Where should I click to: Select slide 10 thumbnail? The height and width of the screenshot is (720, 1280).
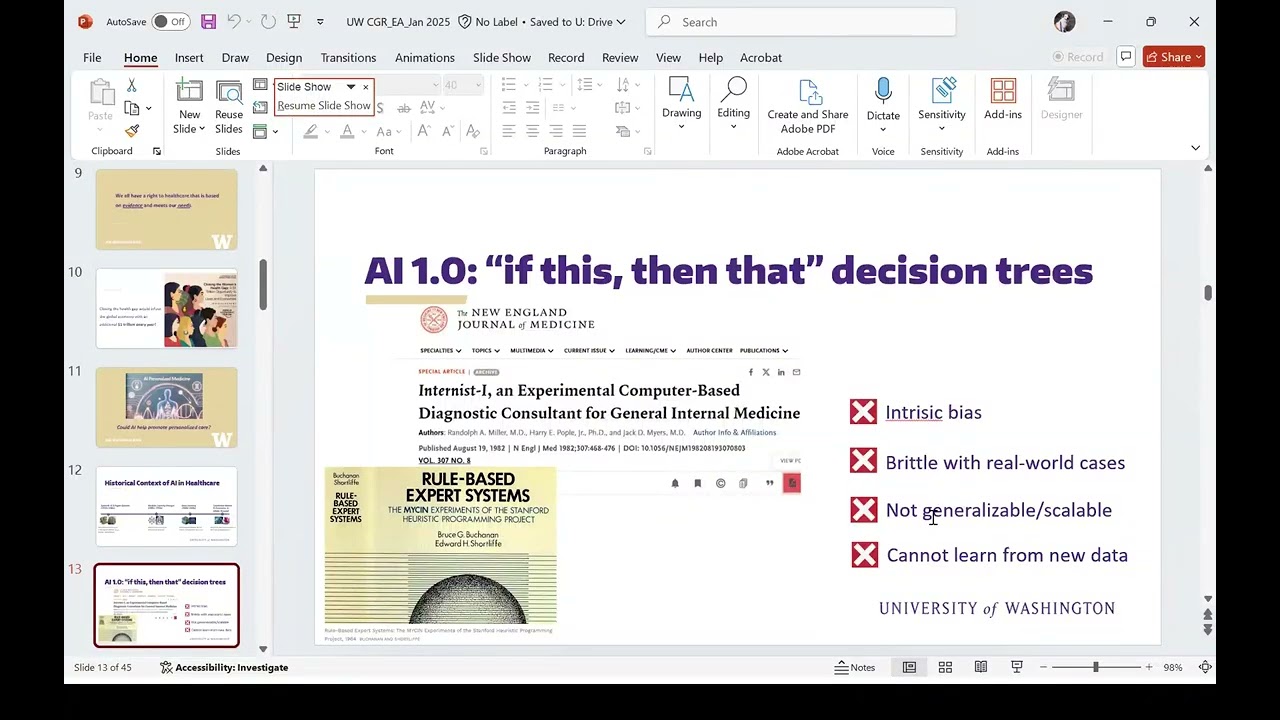pyautogui.click(x=167, y=308)
